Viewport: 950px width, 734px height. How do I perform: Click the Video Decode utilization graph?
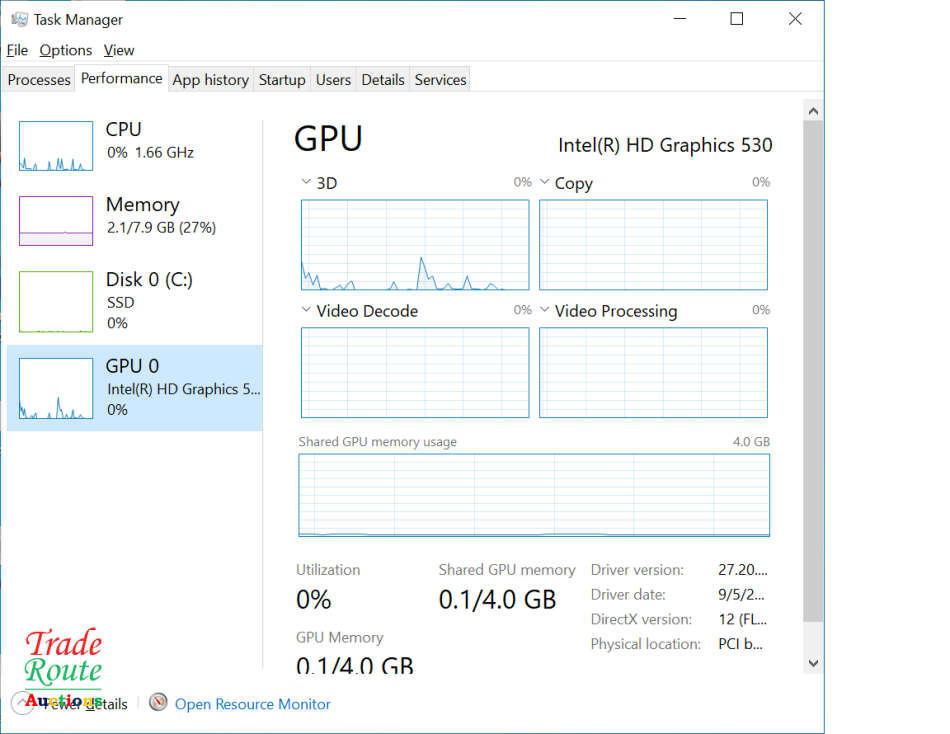tap(414, 372)
